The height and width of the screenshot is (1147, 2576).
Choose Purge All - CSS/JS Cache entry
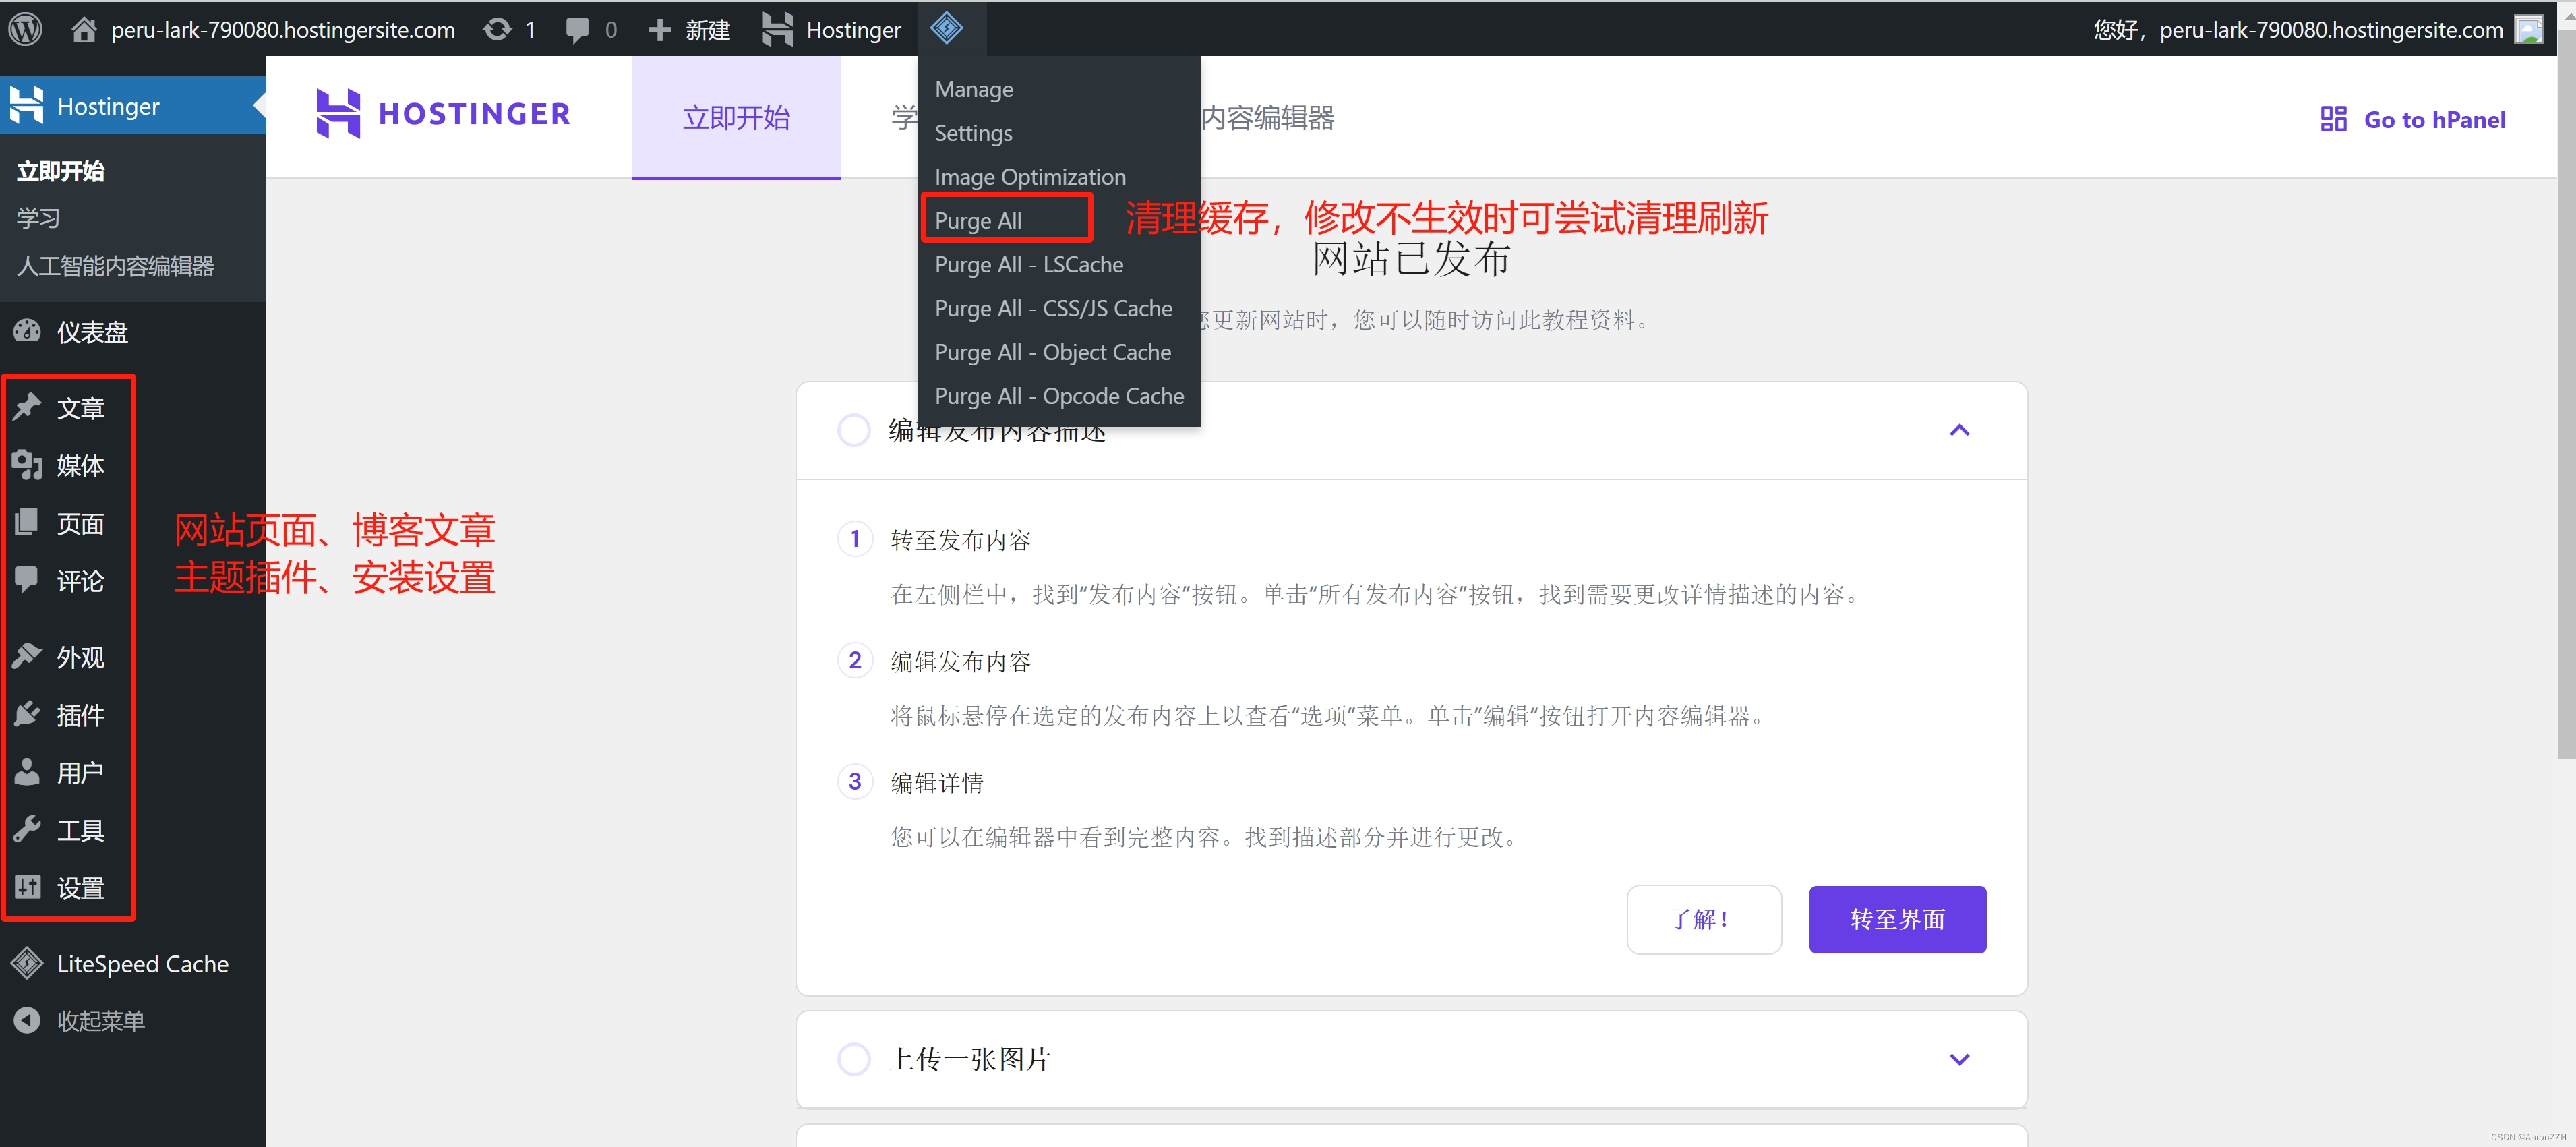(x=1059, y=309)
